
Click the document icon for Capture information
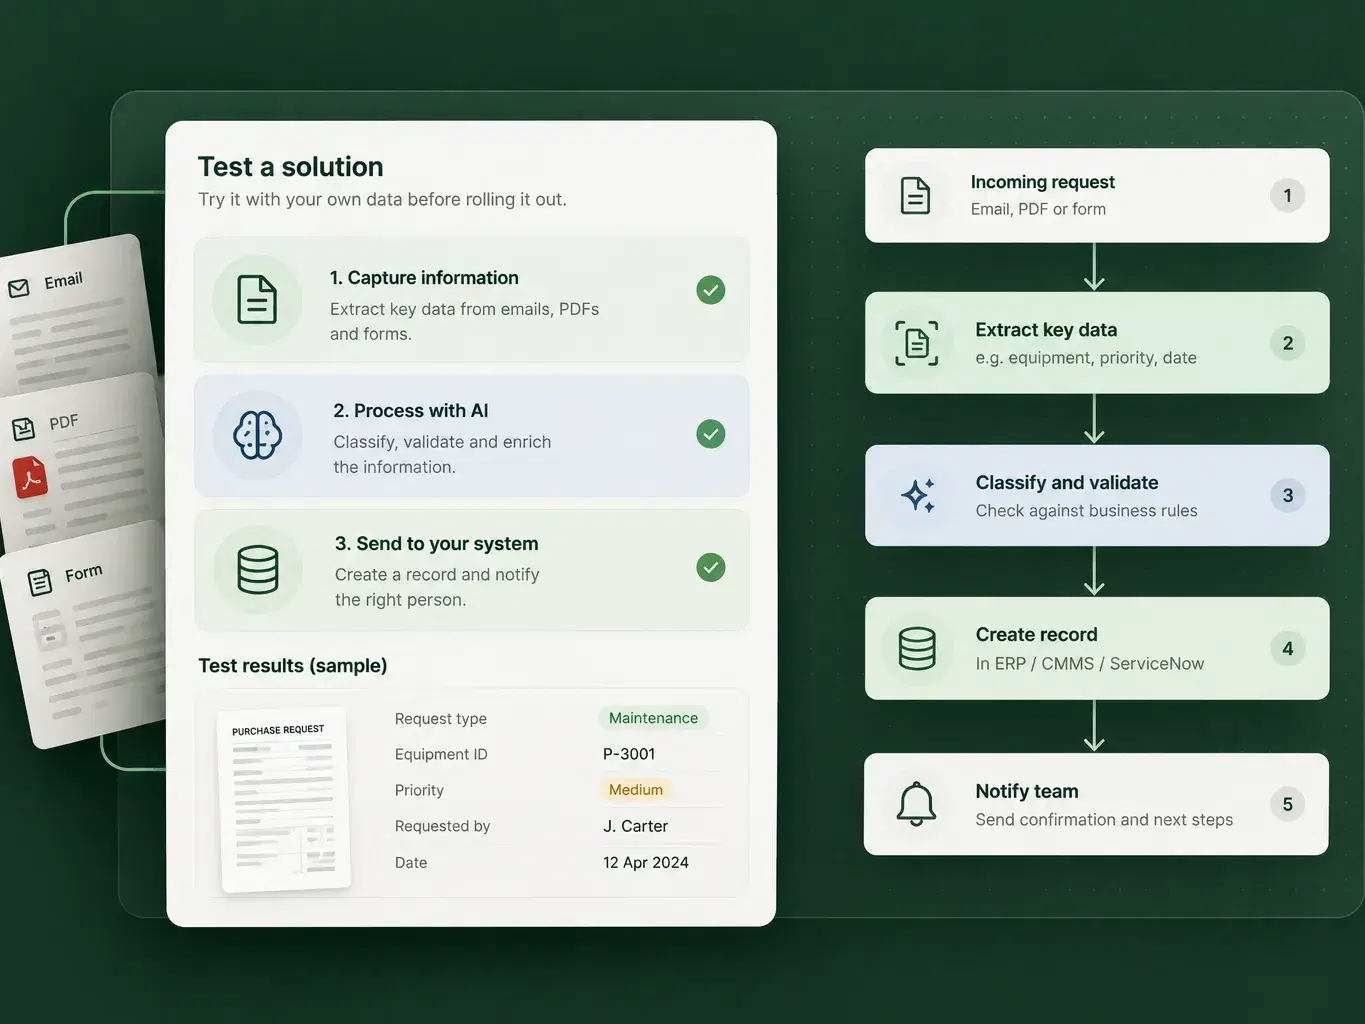pyautogui.click(x=257, y=299)
